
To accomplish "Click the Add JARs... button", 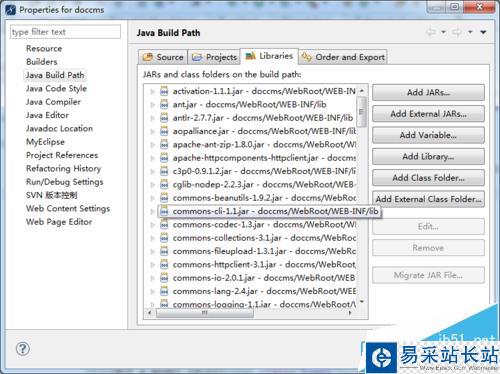I will (428, 92).
